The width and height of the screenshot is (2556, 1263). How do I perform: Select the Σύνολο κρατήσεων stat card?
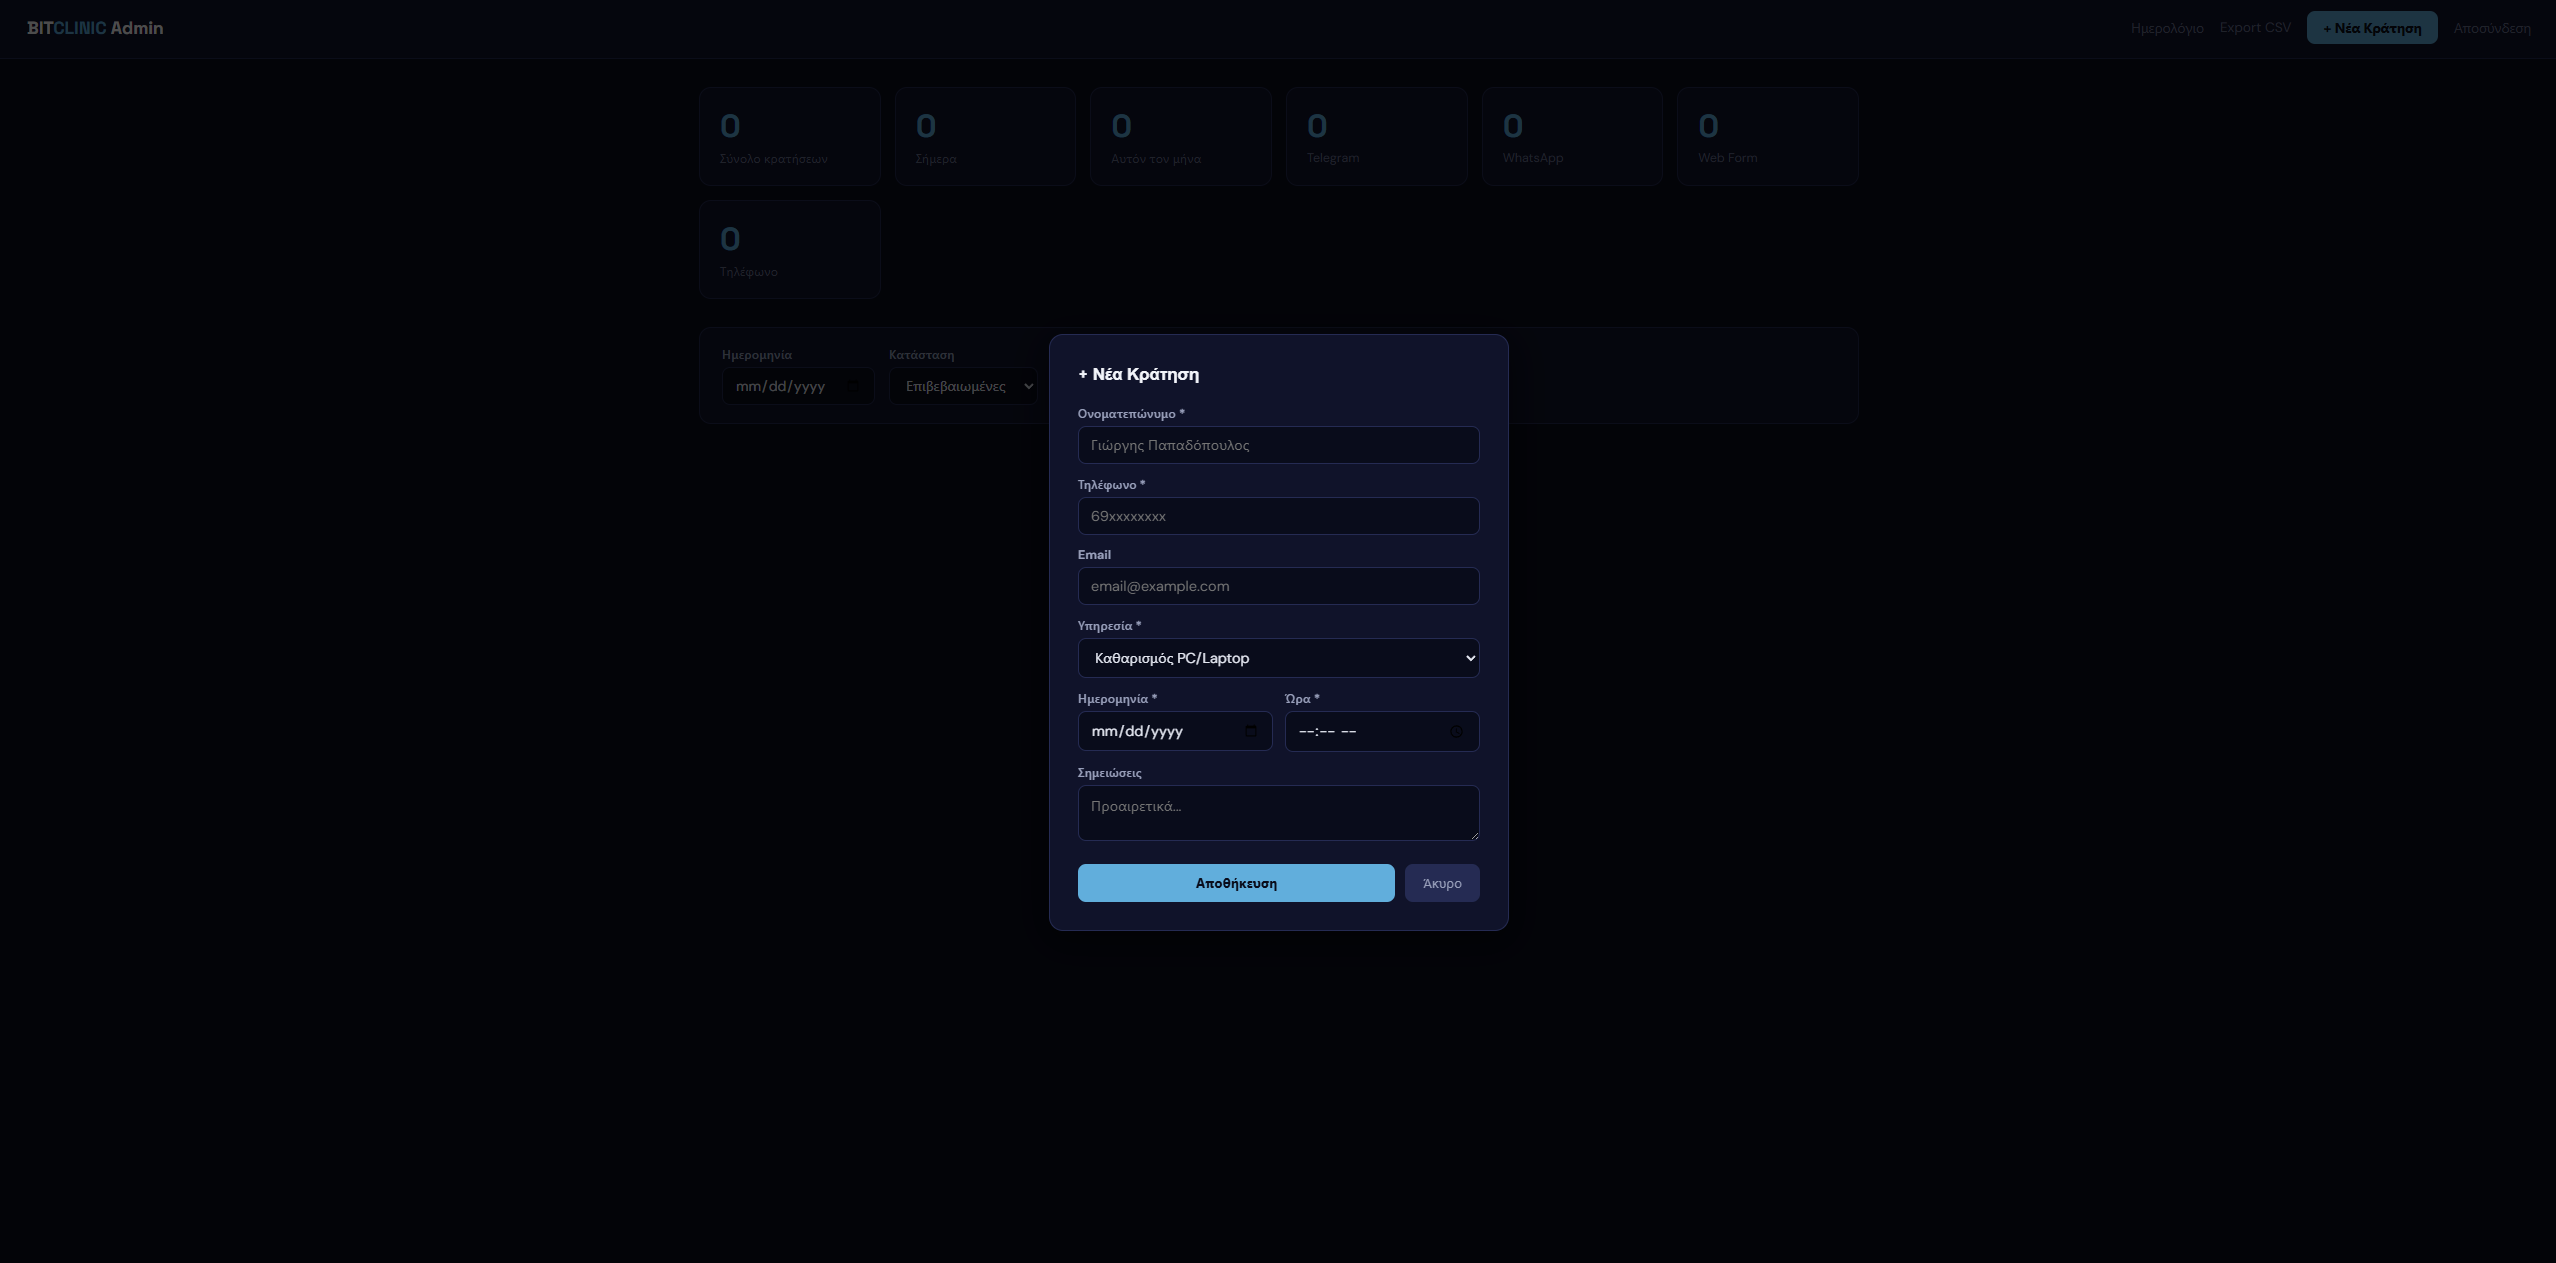pos(790,136)
